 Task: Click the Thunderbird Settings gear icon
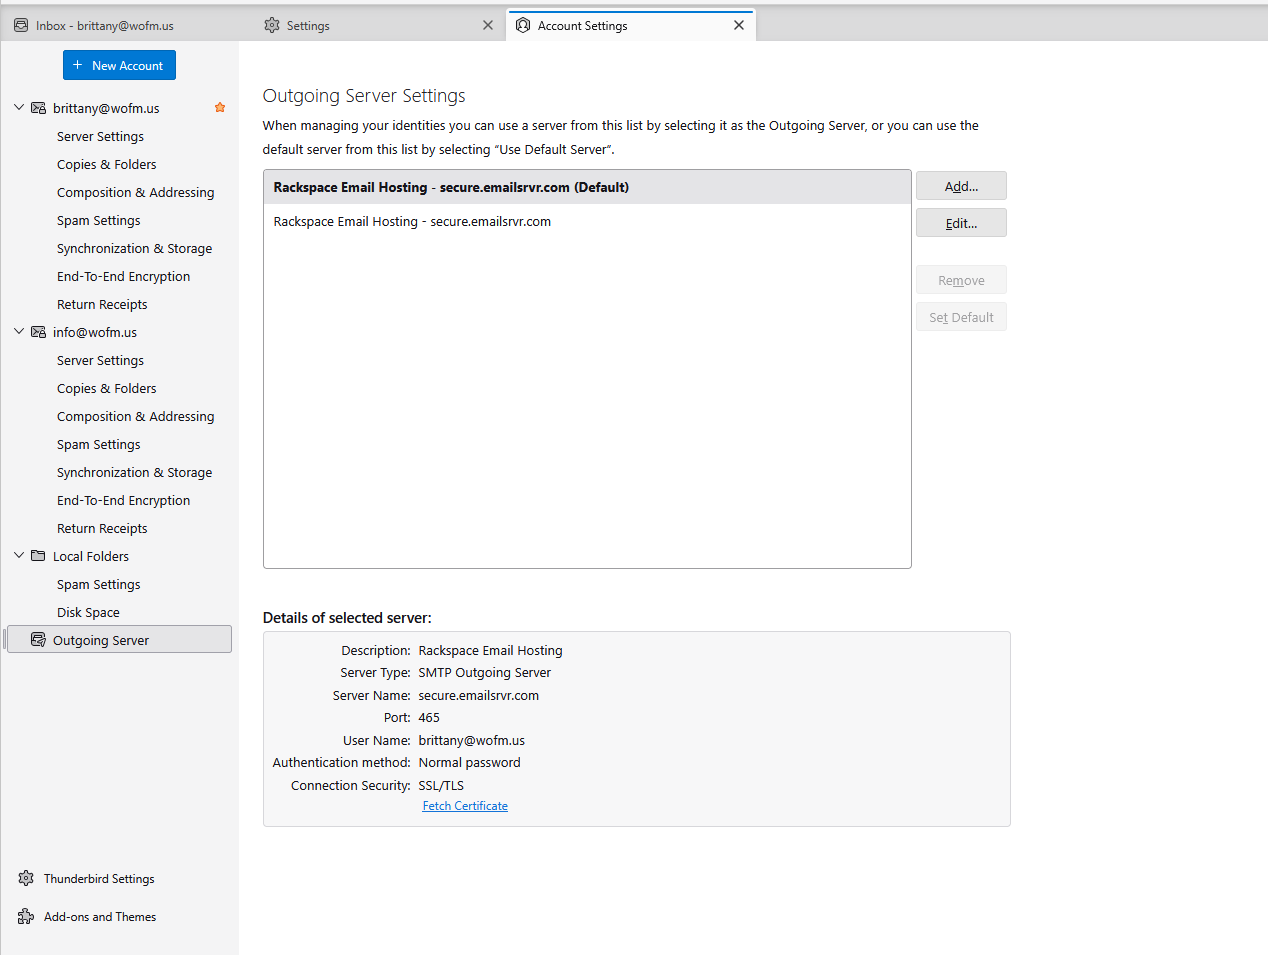[26, 878]
